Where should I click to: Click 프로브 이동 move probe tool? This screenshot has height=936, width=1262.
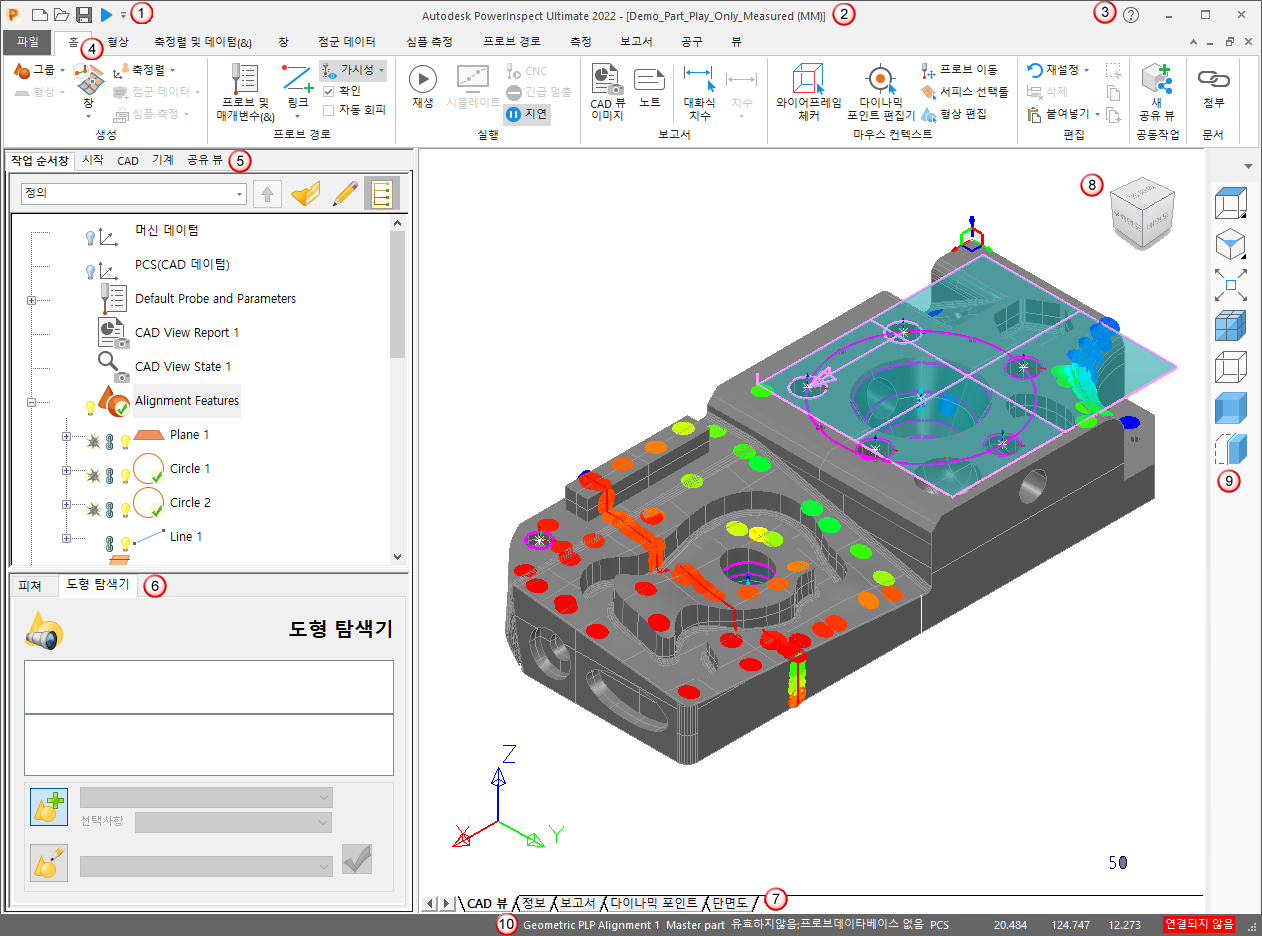pos(961,70)
